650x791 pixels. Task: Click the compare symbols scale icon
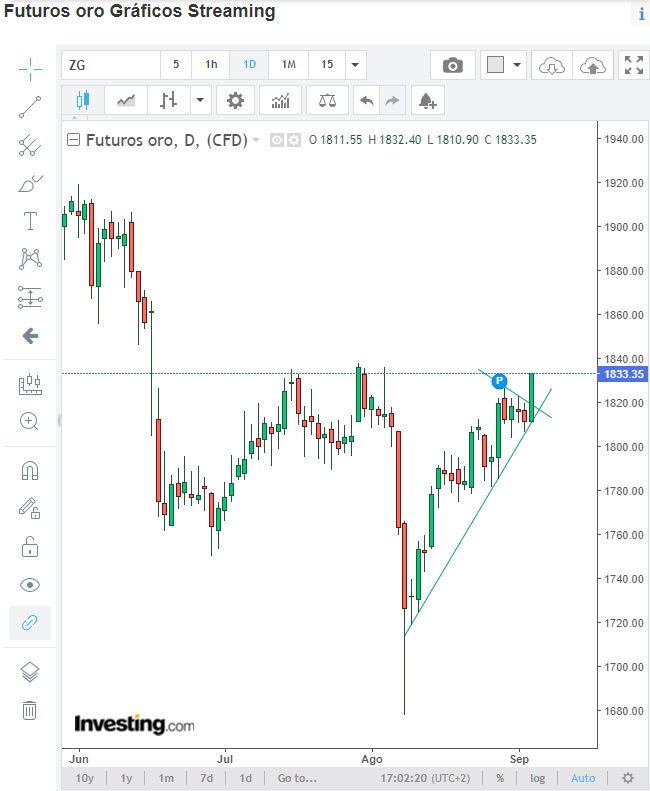[327, 100]
